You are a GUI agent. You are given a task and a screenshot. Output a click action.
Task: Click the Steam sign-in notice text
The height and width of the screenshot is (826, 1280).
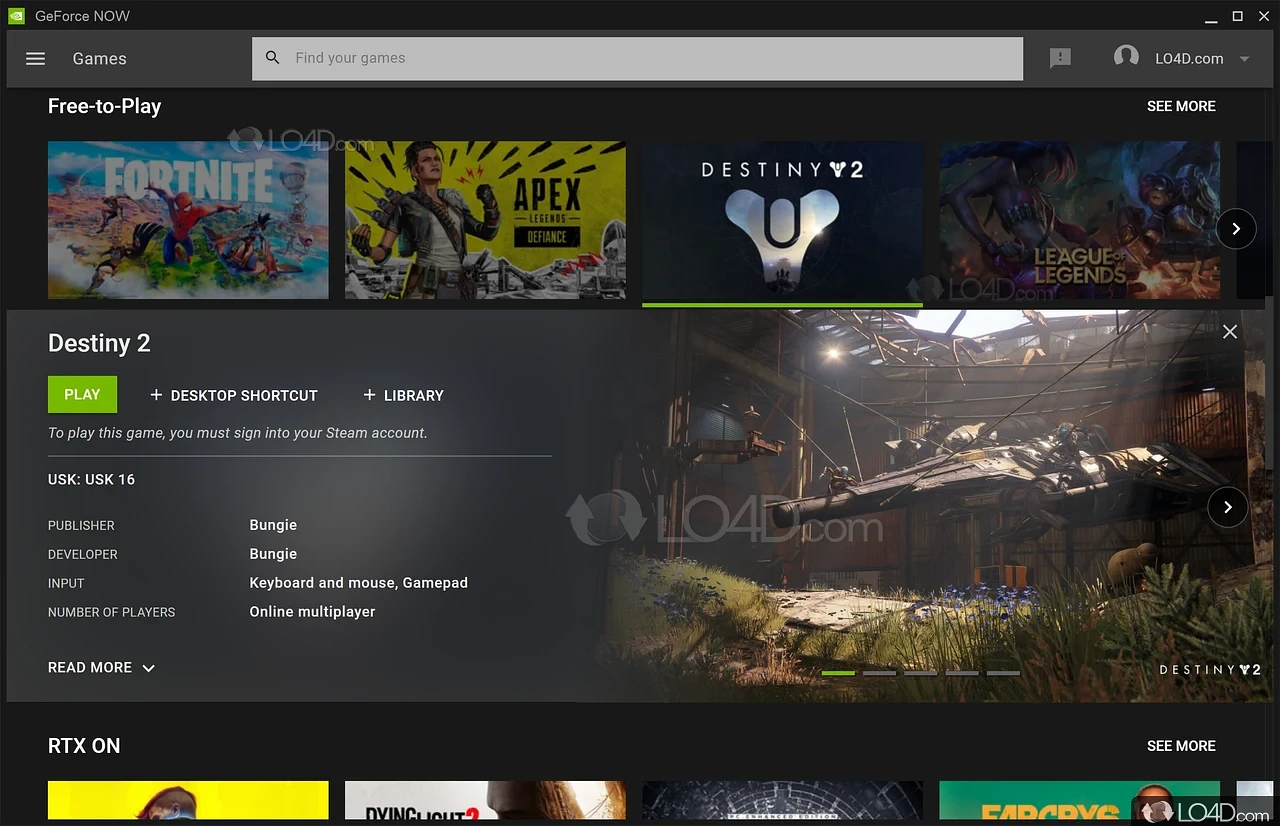238,433
